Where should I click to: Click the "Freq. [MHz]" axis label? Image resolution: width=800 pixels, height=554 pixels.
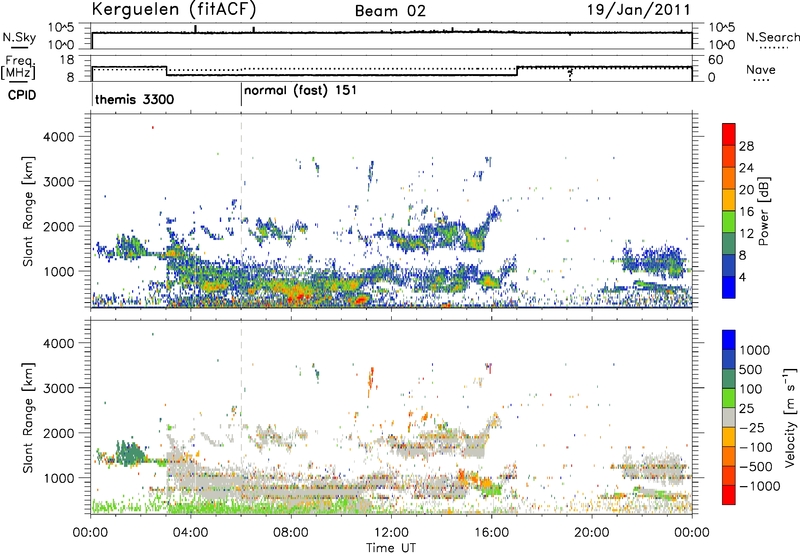pos(19,68)
